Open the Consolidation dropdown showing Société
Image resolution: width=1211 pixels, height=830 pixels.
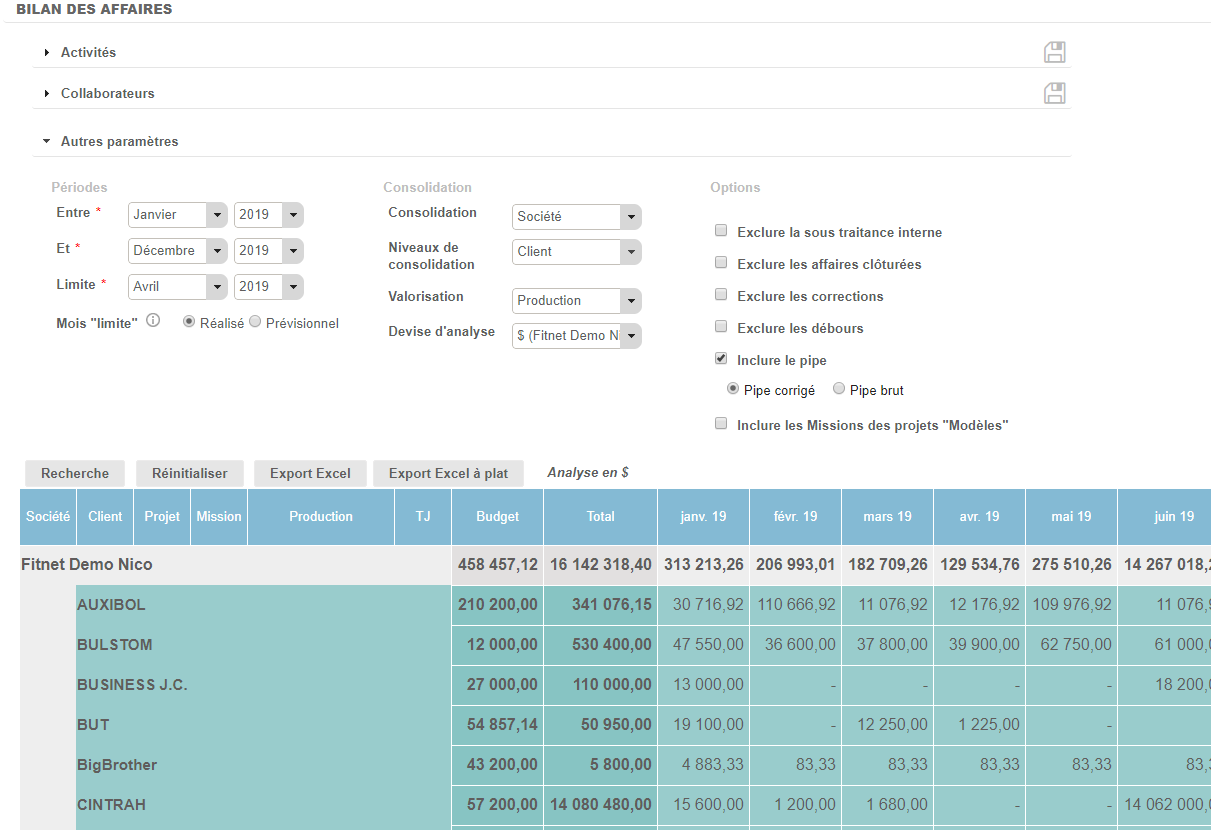tap(576, 217)
